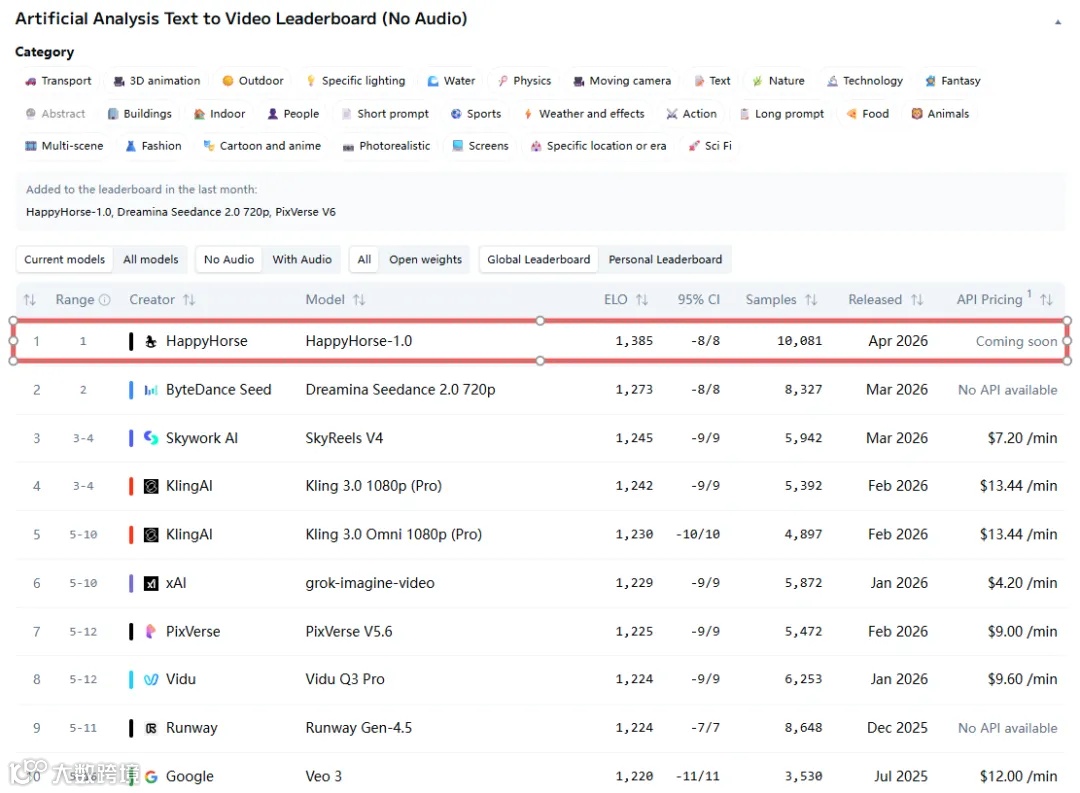Select the Specific lighting category chip
1080x793 pixels.
click(x=355, y=81)
